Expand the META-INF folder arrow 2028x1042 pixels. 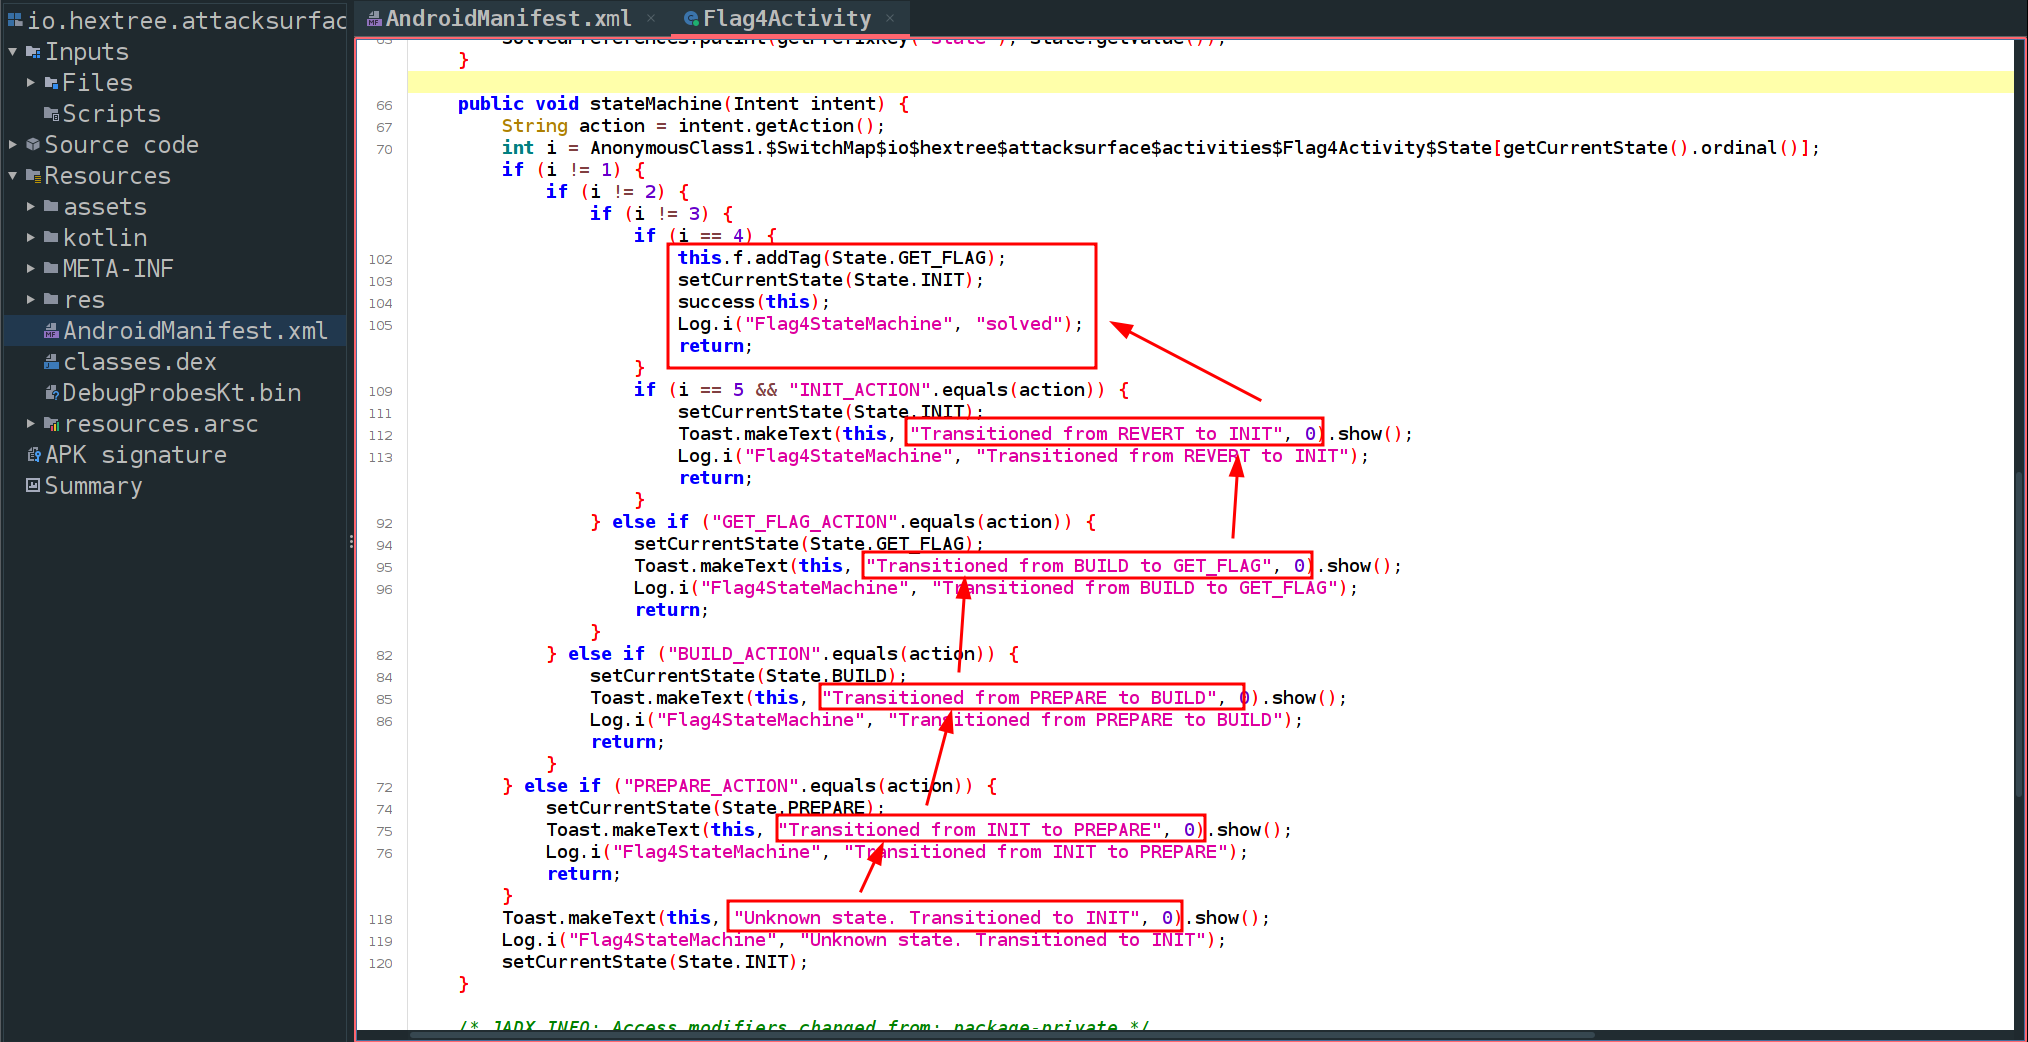[31, 268]
